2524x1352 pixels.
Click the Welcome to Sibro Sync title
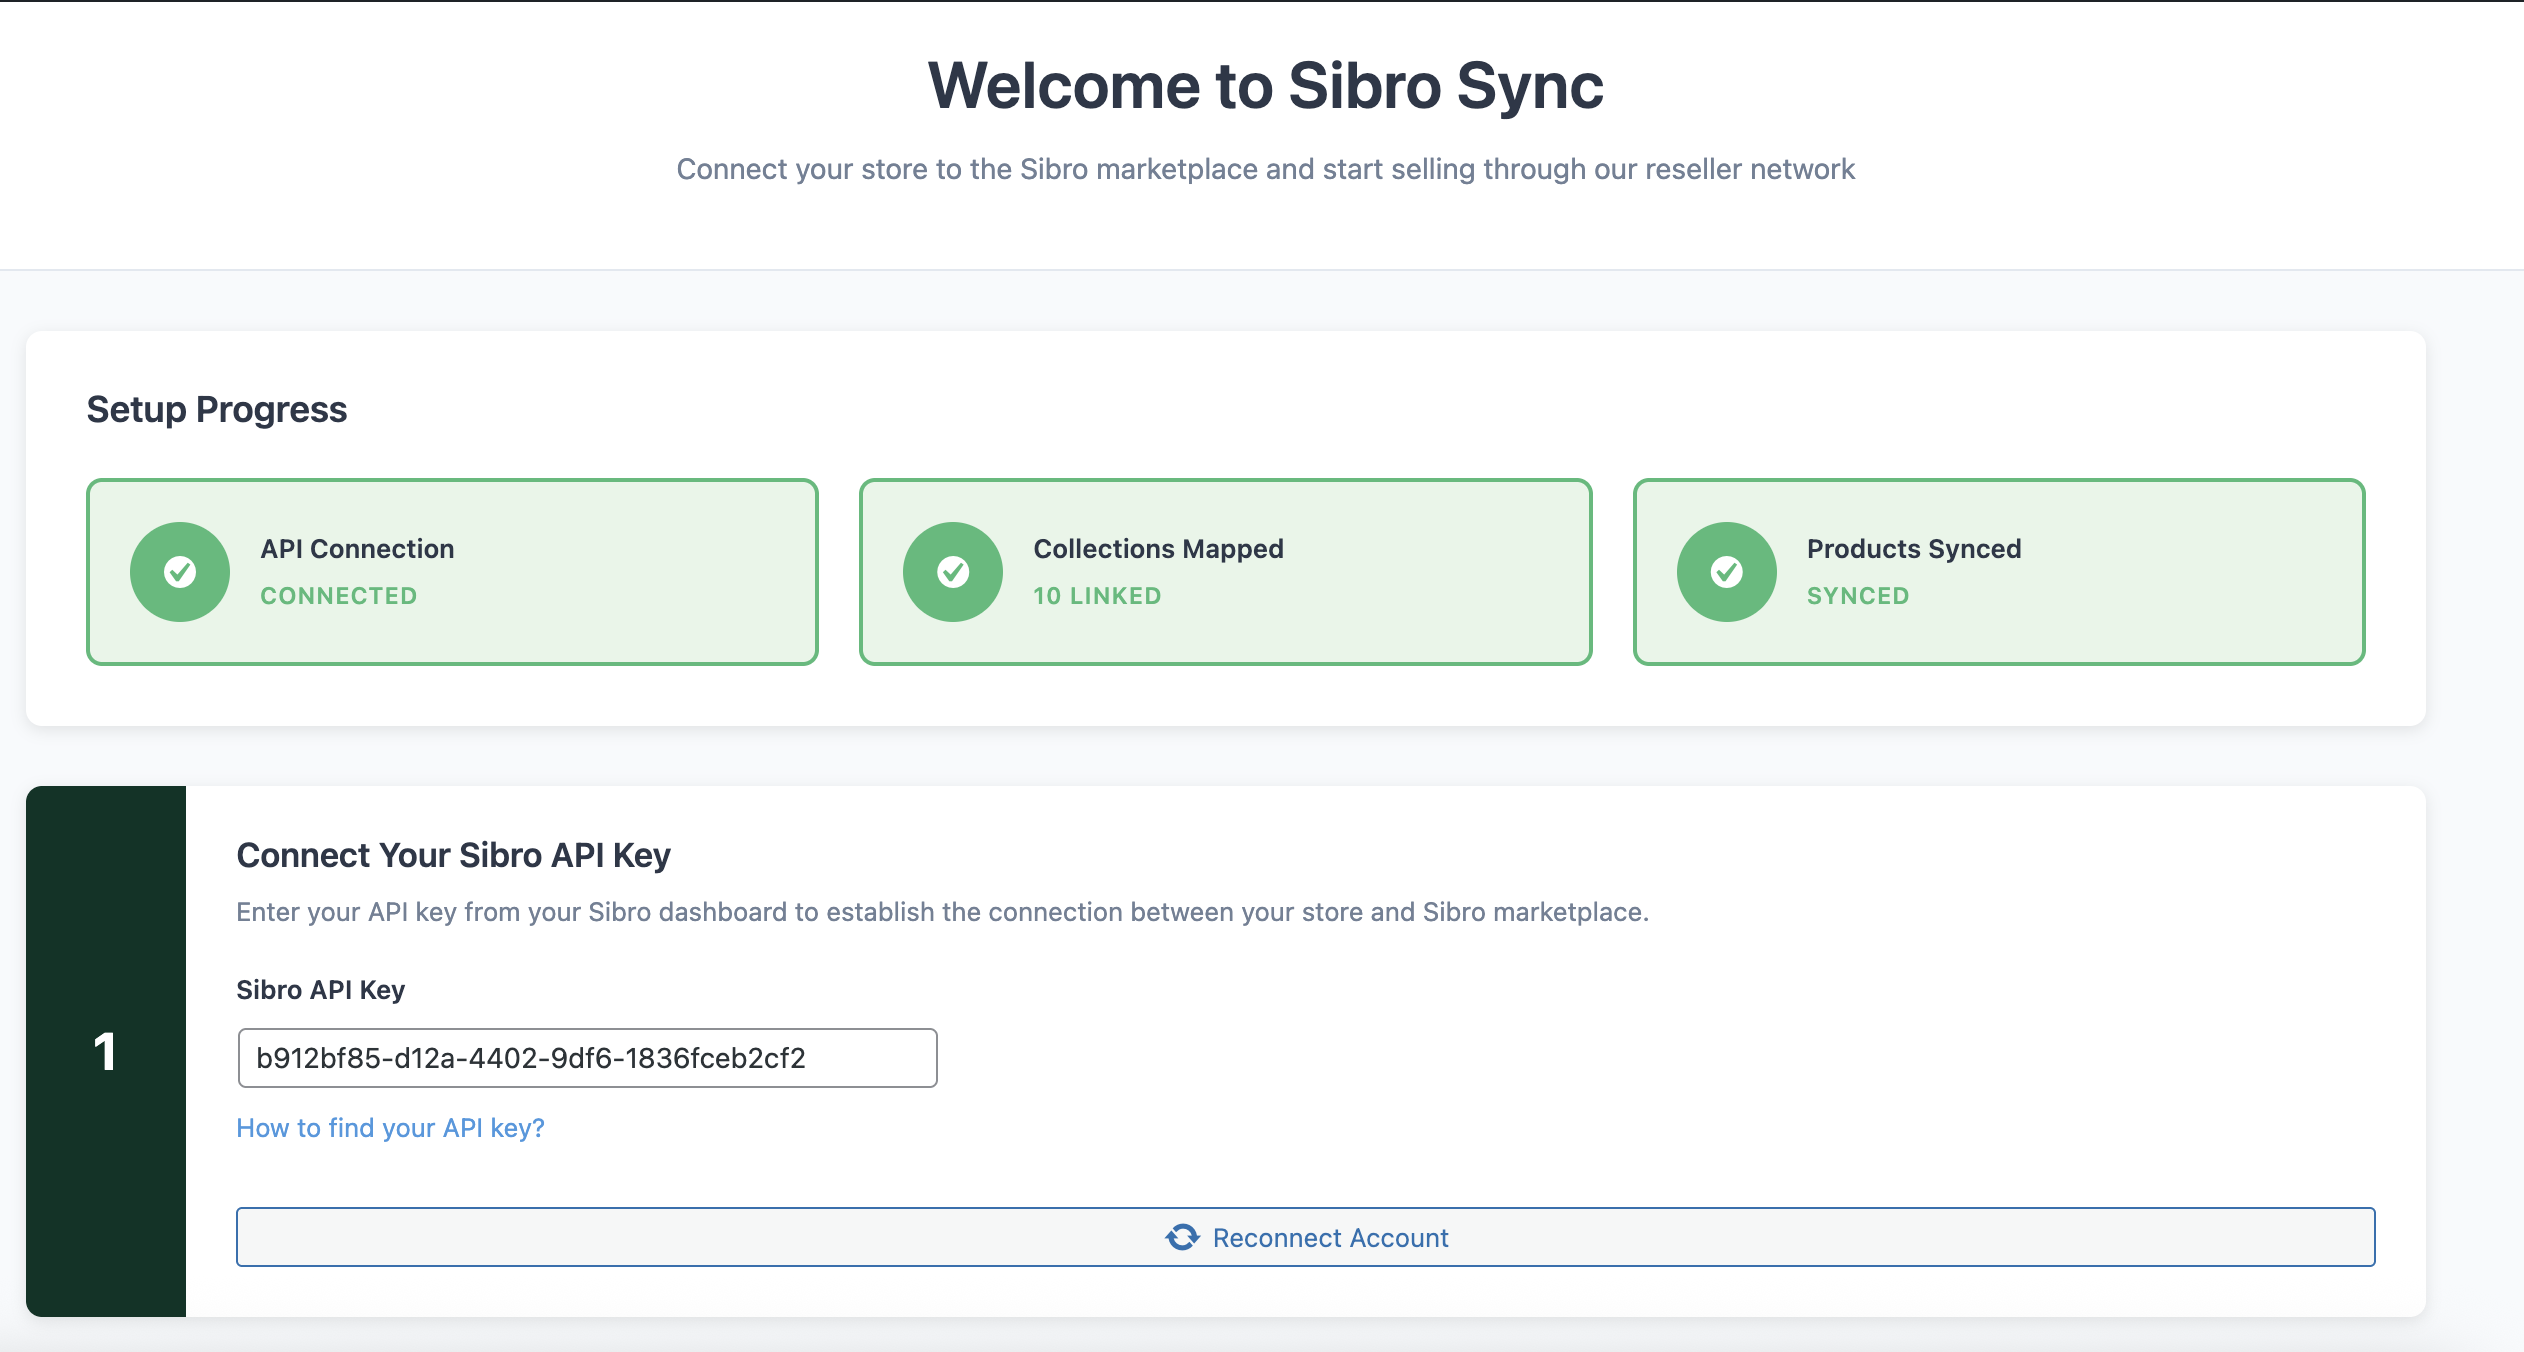coord(1265,86)
